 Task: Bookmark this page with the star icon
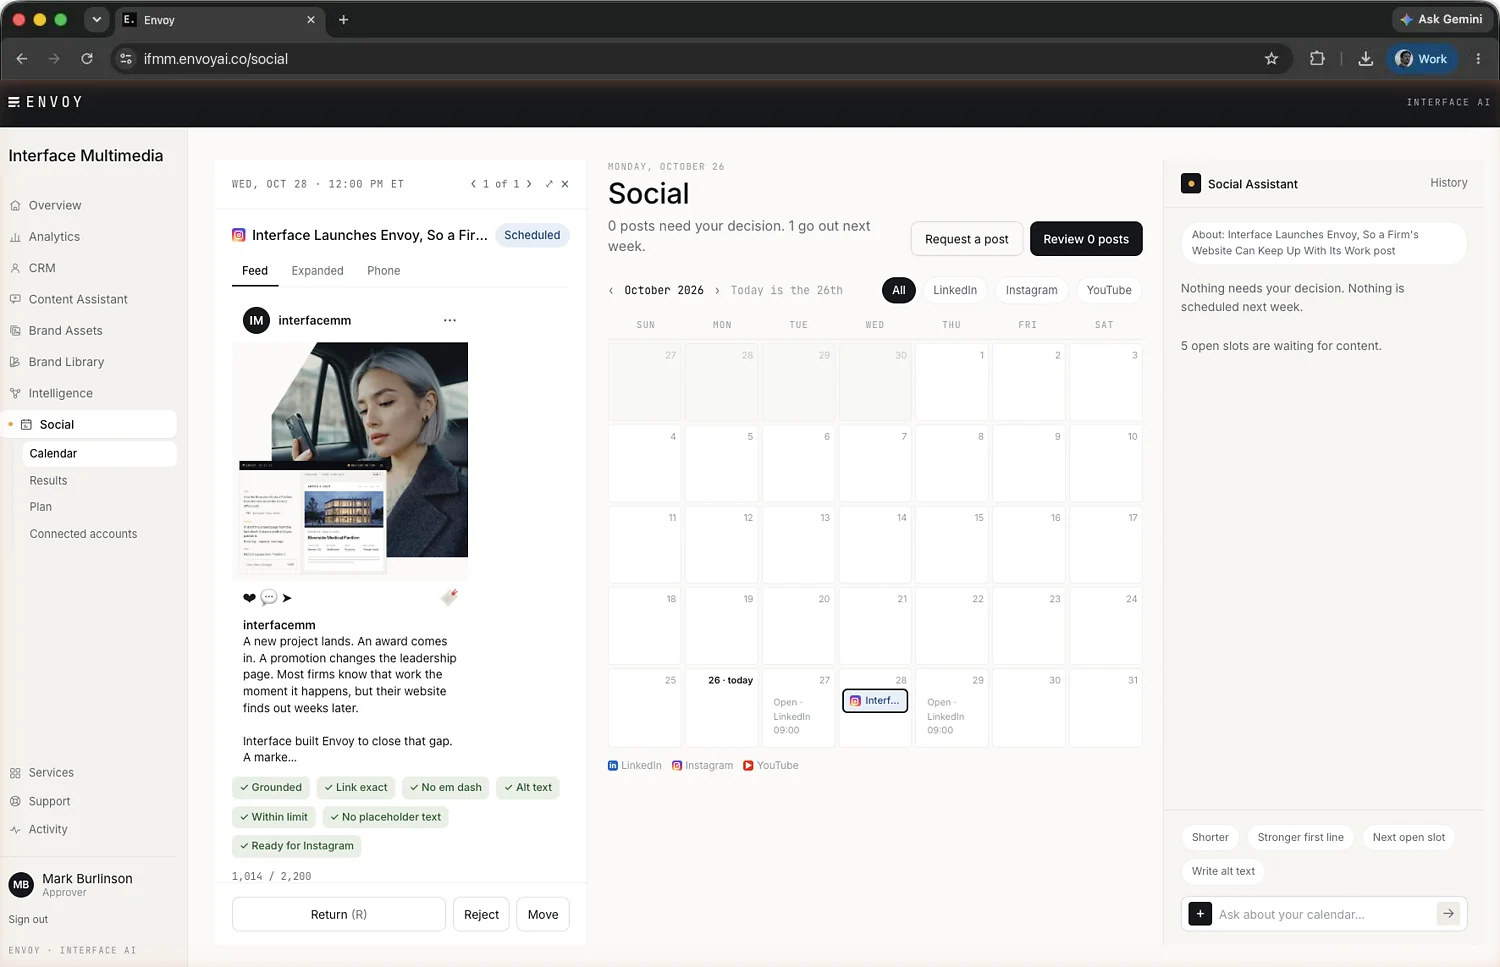coord(1271,59)
